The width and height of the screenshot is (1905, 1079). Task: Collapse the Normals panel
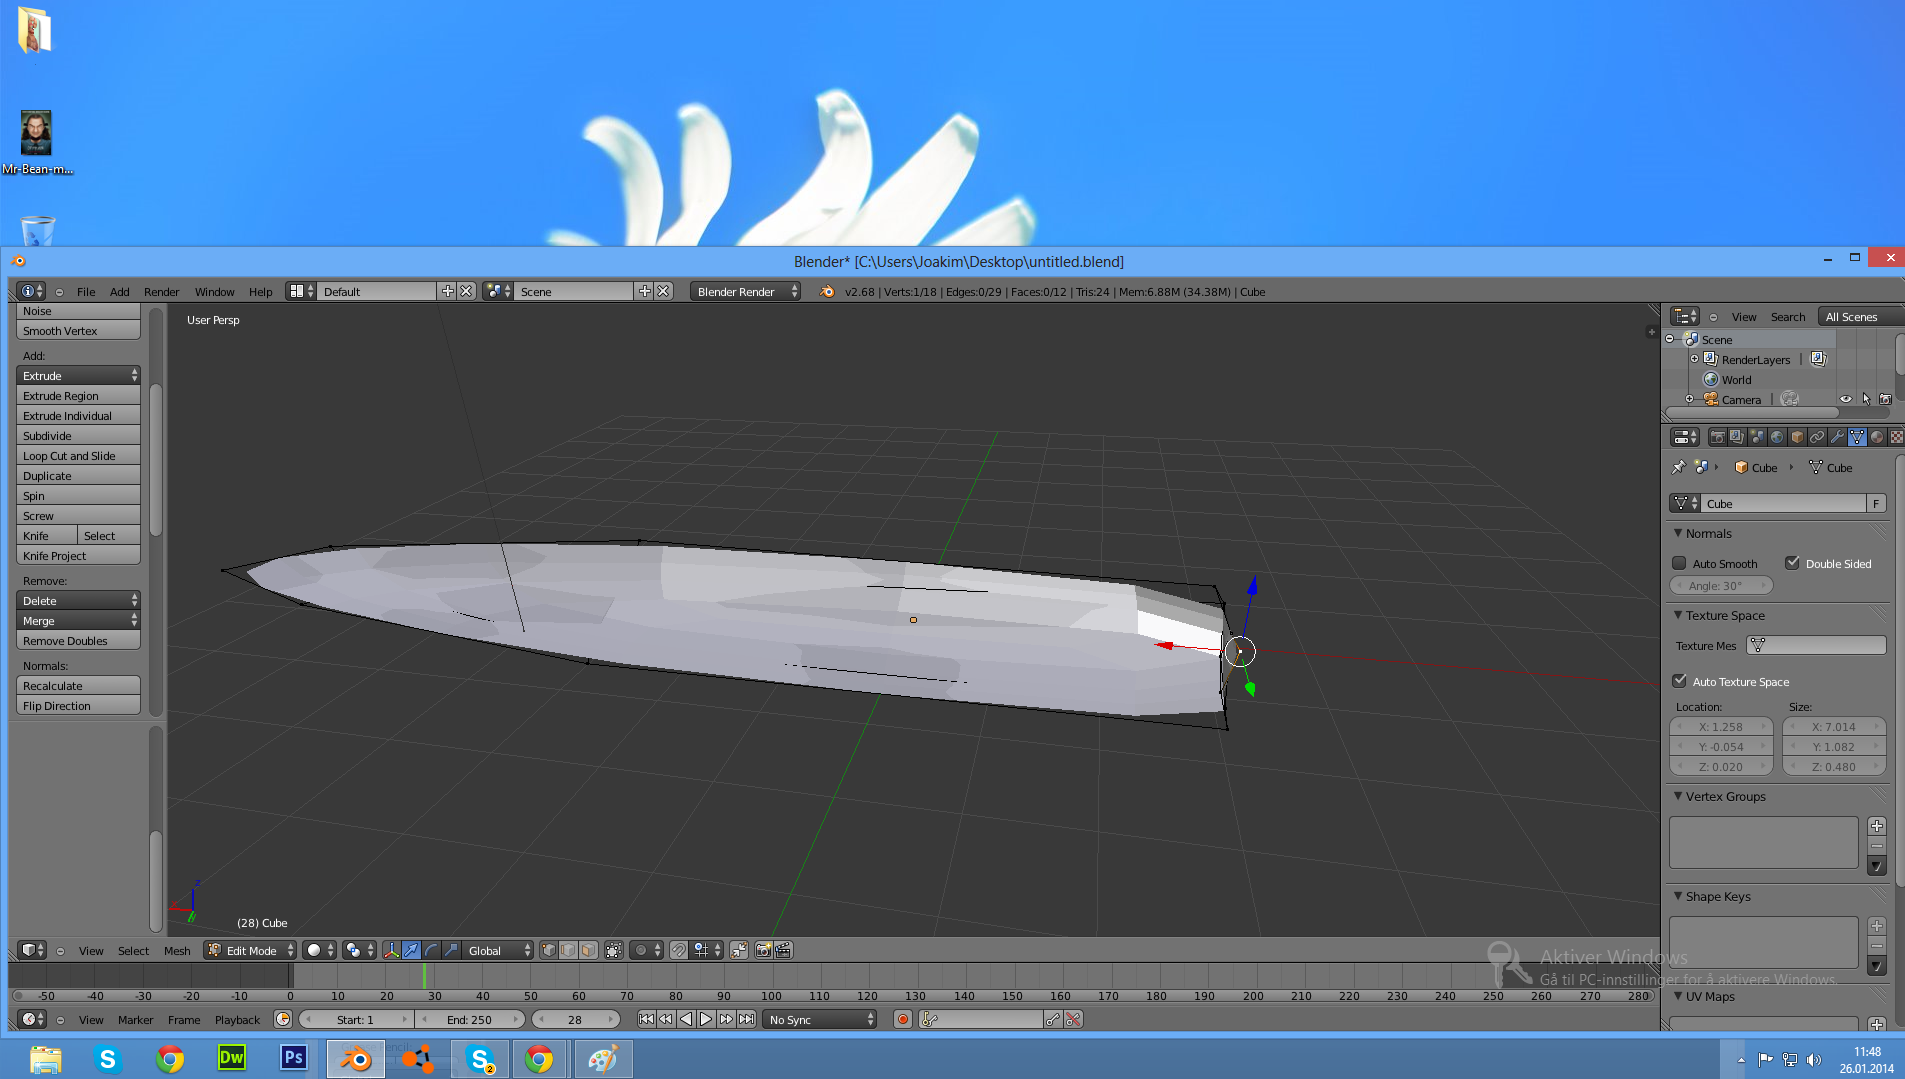1678,533
